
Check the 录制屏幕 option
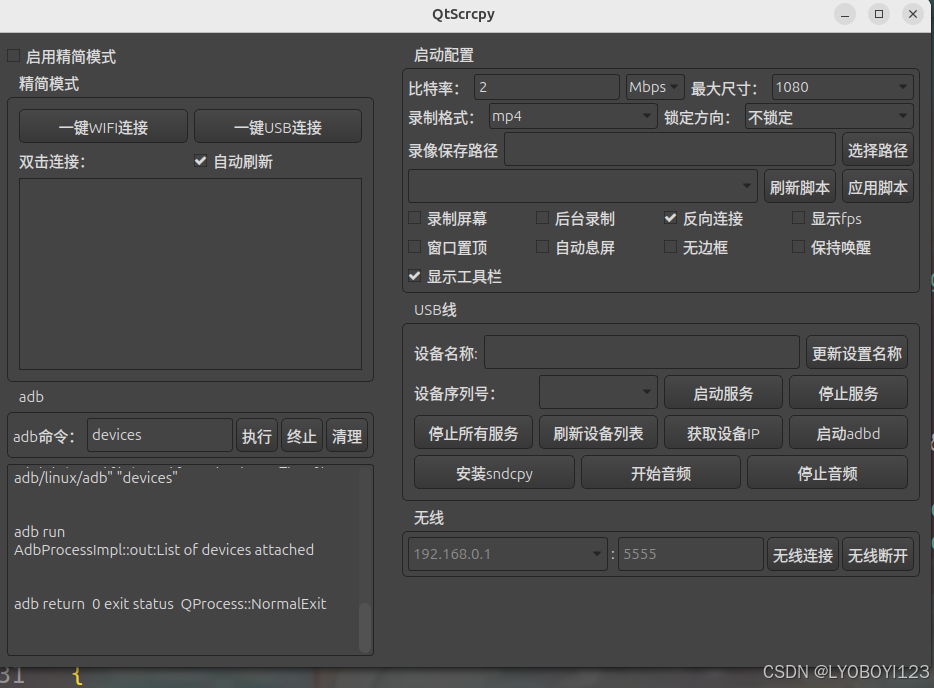(415, 218)
